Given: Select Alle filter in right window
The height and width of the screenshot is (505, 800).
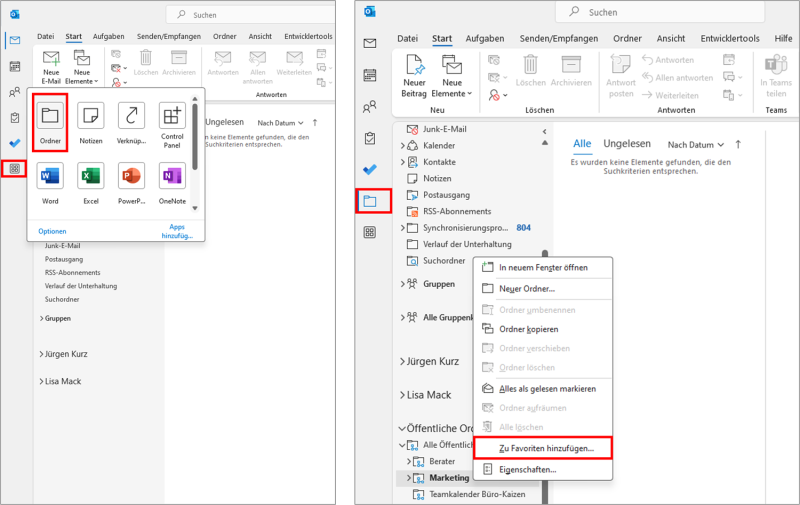Looking at the screenshot, I should pyautogui.click(x=582, y=144).
